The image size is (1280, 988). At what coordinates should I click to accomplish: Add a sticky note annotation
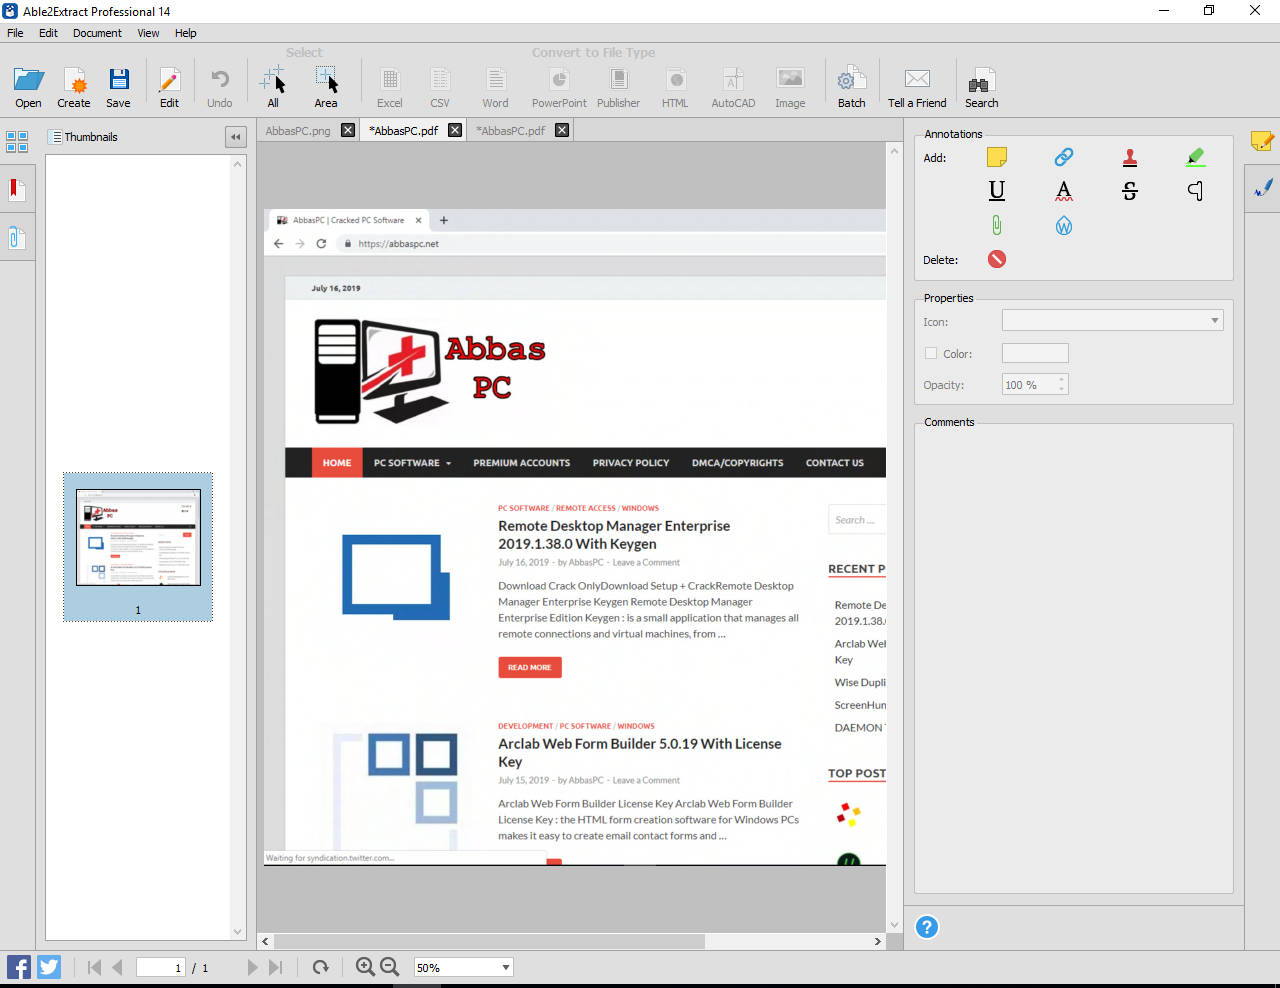click(997, 157)
